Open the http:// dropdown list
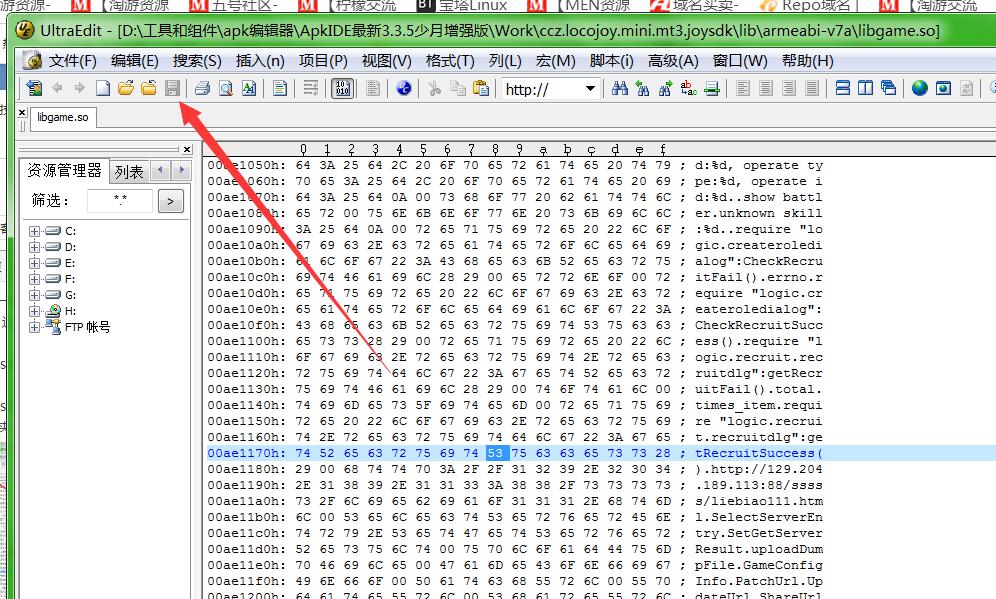This screenshot has width=996, height=599. tap(590, 89)
